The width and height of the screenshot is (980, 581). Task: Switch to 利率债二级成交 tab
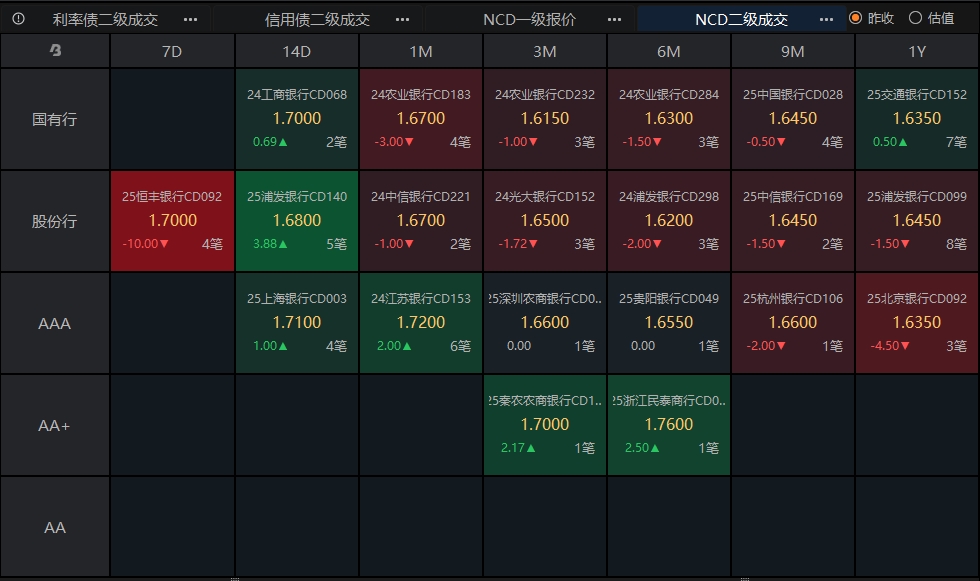[105, 19]
